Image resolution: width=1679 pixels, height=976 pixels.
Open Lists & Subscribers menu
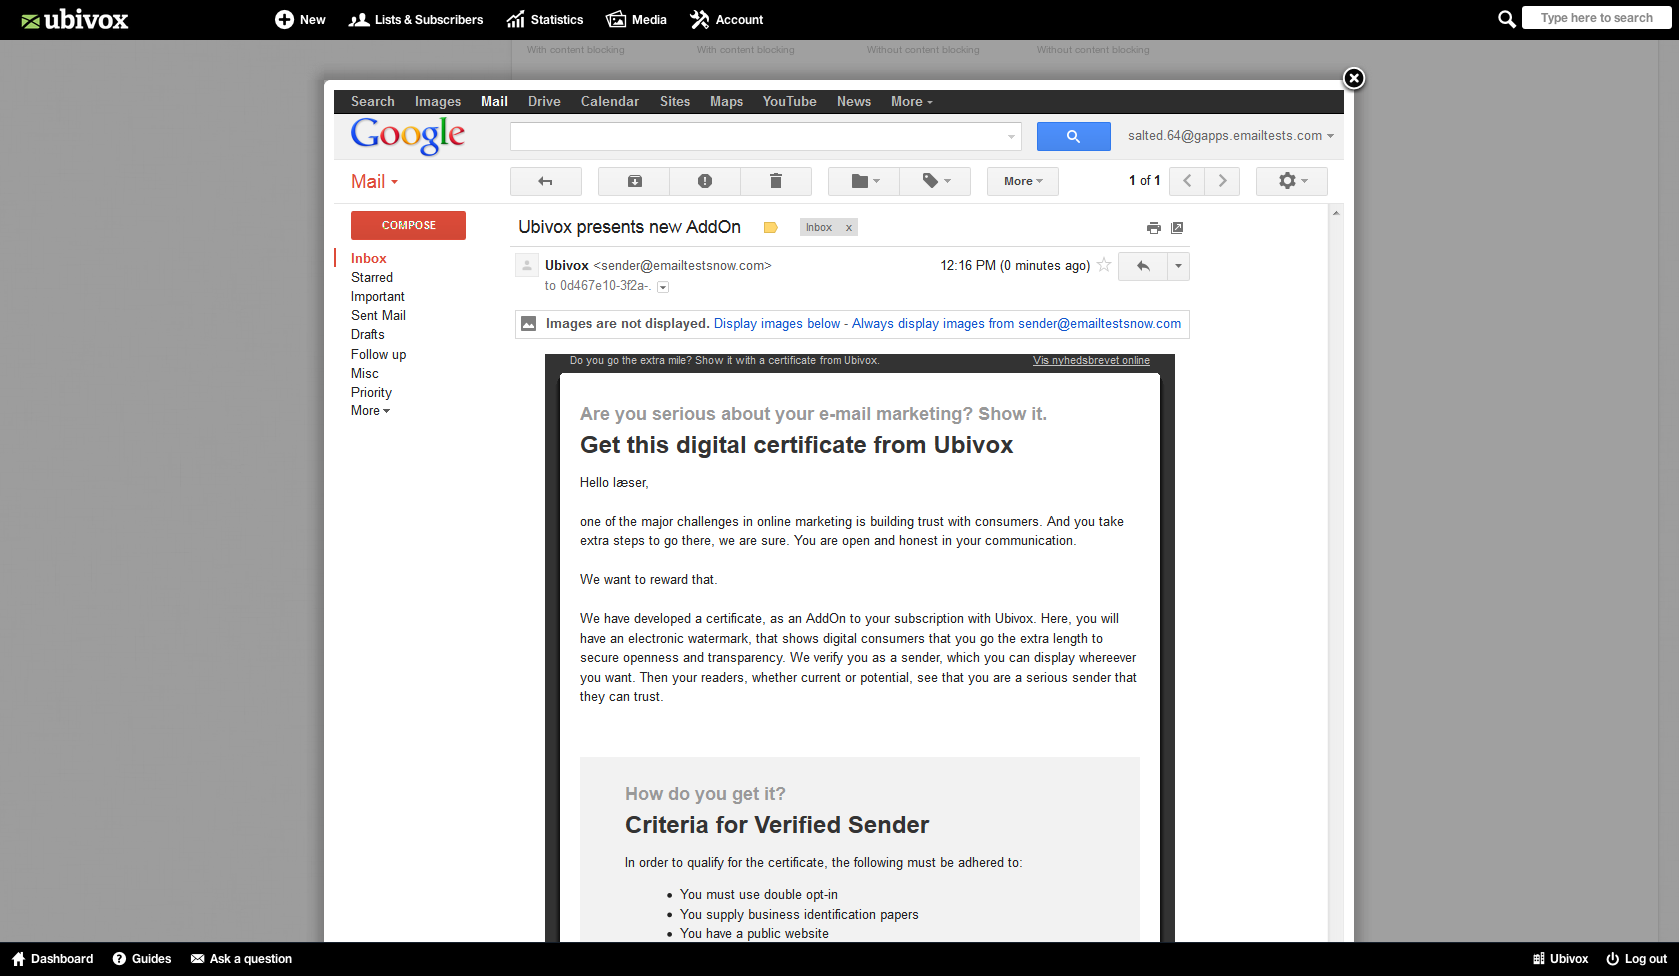coord(415,19)
